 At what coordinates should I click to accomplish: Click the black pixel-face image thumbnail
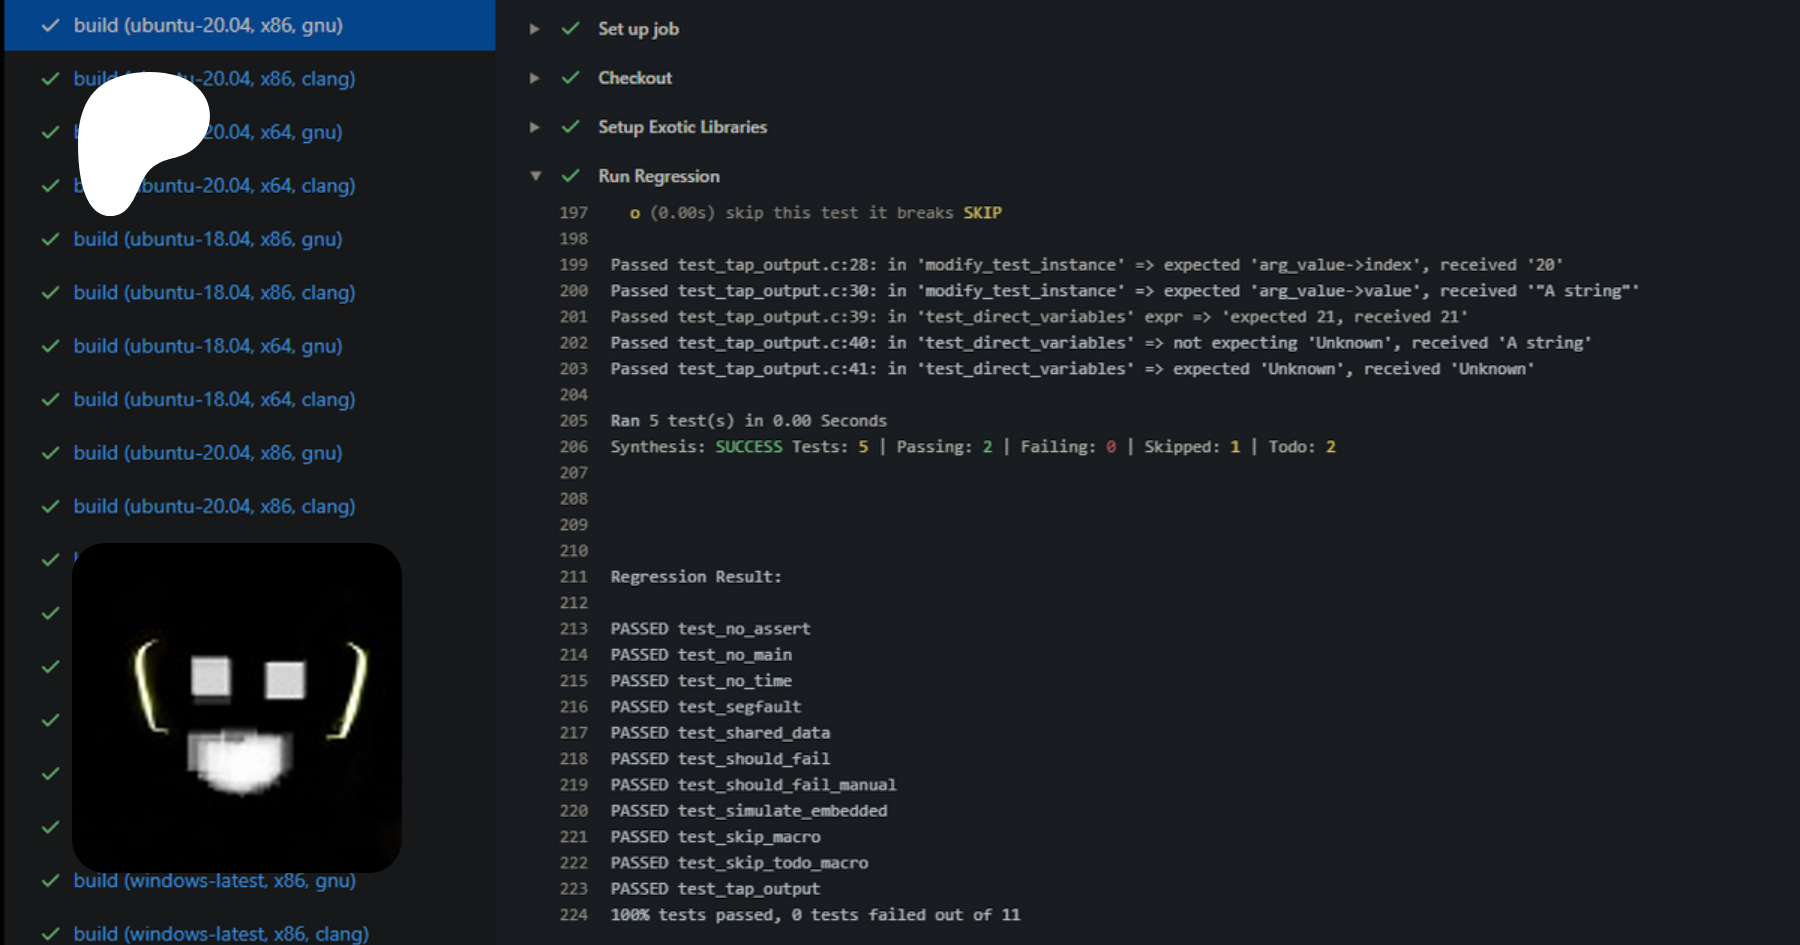[x=237, y=707]
